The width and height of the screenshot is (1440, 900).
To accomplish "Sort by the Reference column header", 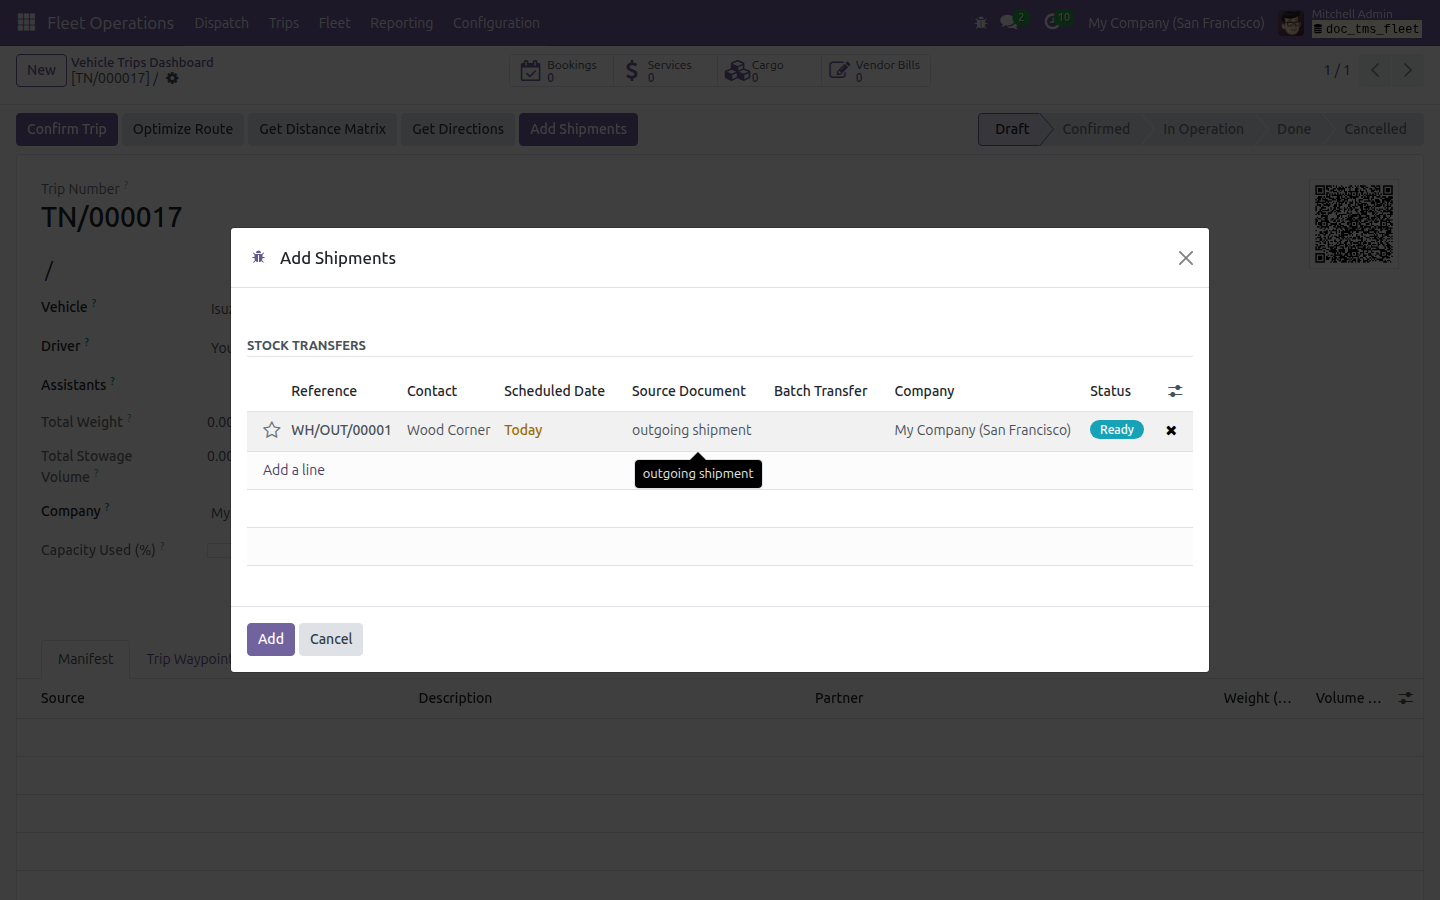I will click(x=324, y=391).
